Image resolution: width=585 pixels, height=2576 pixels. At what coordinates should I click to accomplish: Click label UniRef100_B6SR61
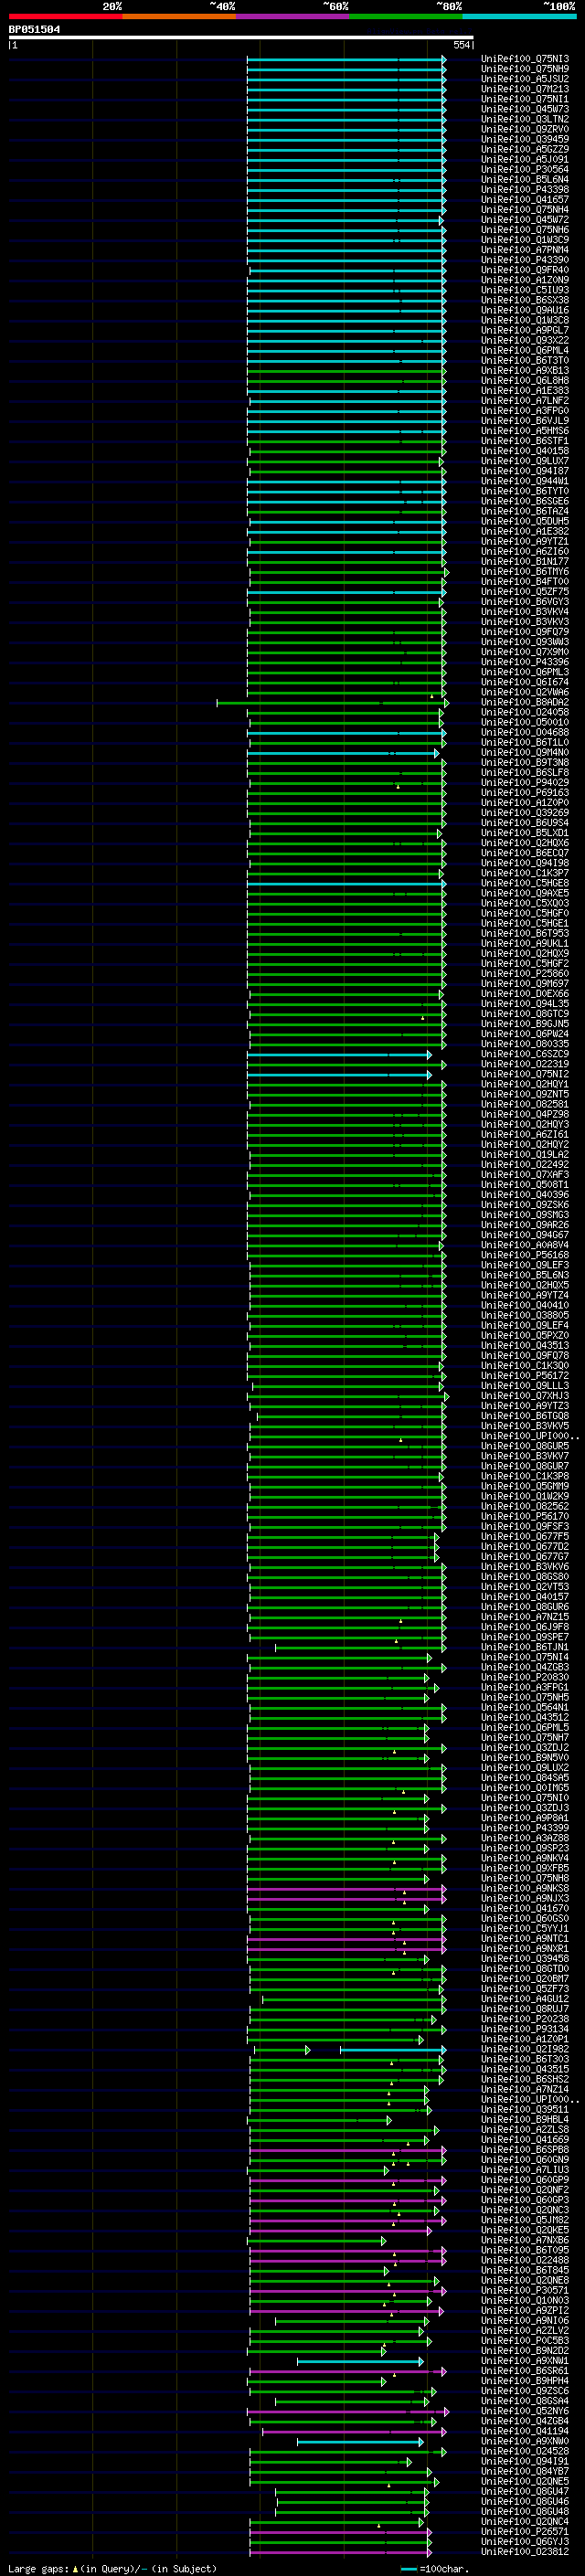tap(524, 2371)
